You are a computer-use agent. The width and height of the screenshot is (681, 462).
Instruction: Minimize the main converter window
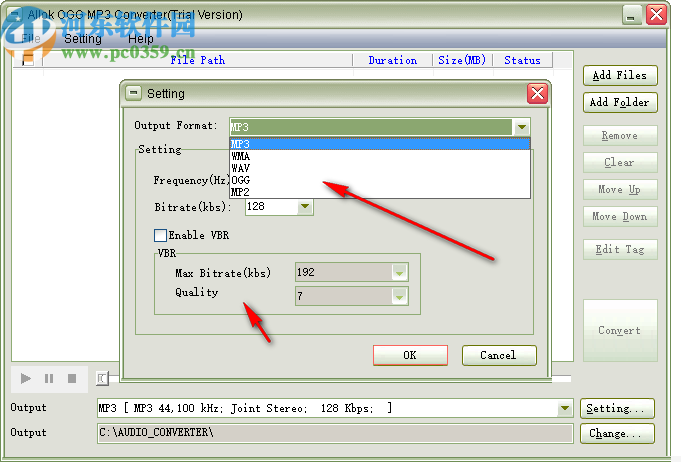pos(631,15)
